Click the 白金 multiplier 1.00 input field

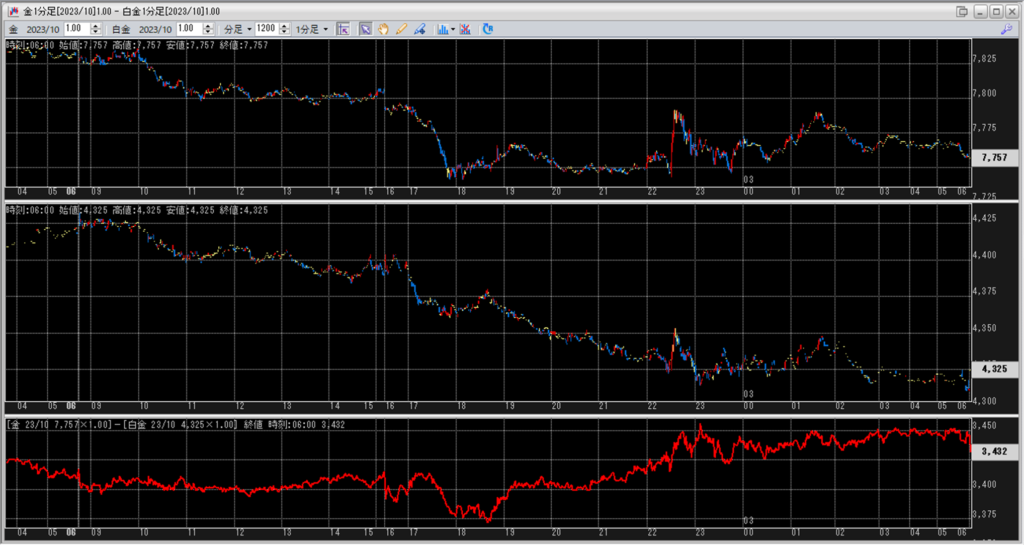190,29
